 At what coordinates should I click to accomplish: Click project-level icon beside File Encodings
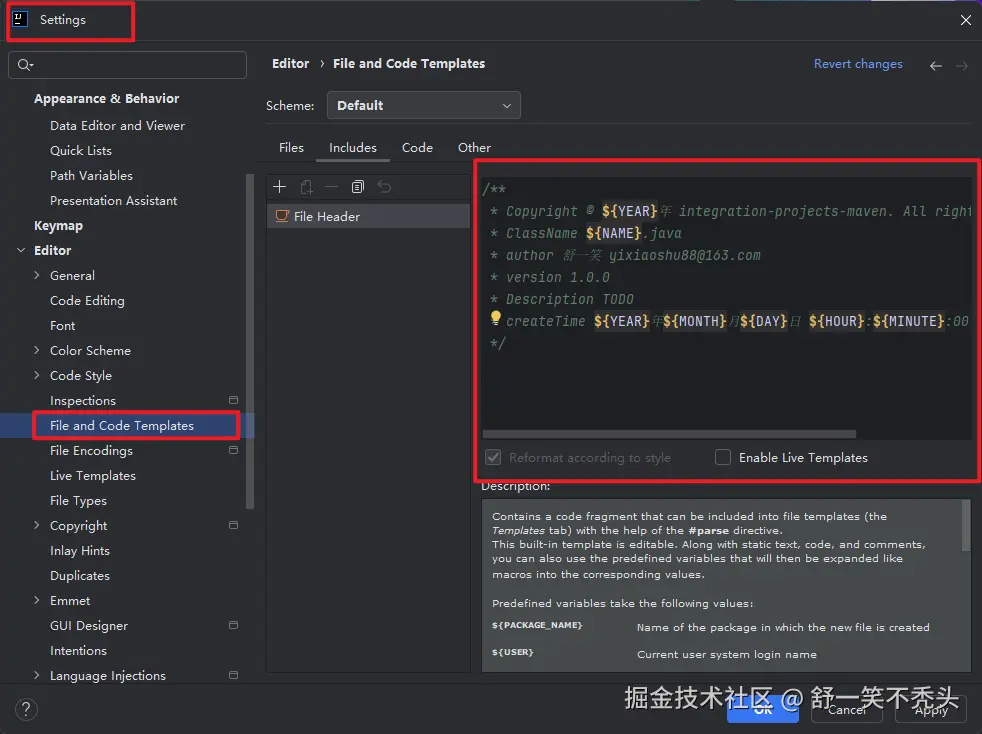pos(234,450)
